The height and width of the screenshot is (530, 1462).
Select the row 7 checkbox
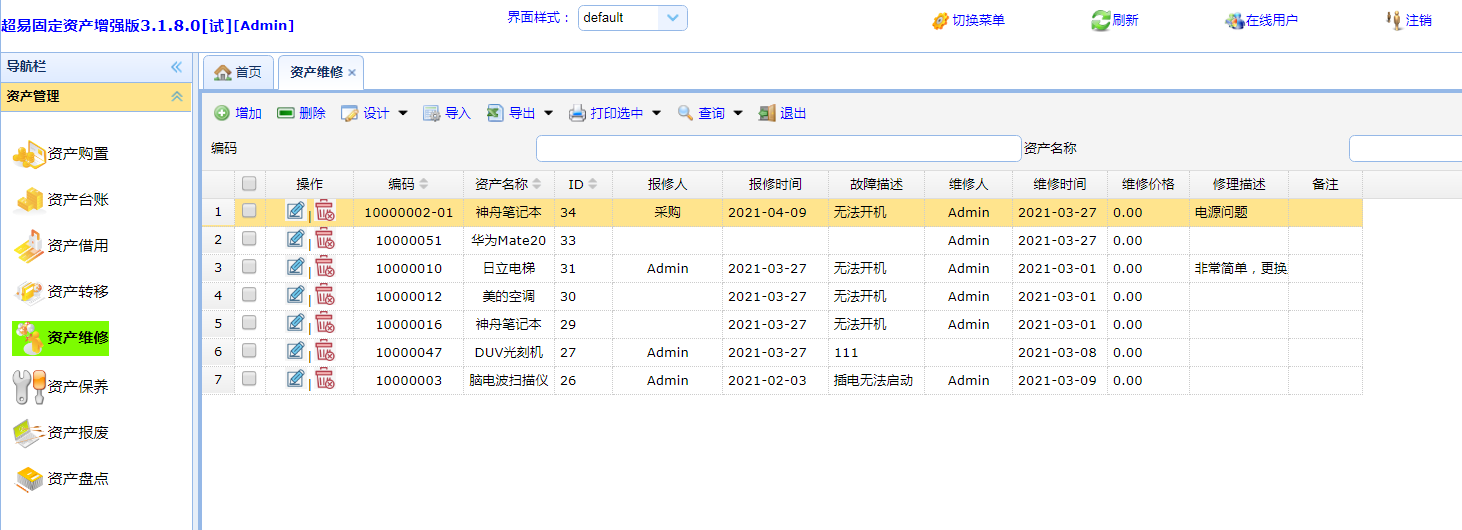pos(249,379)
